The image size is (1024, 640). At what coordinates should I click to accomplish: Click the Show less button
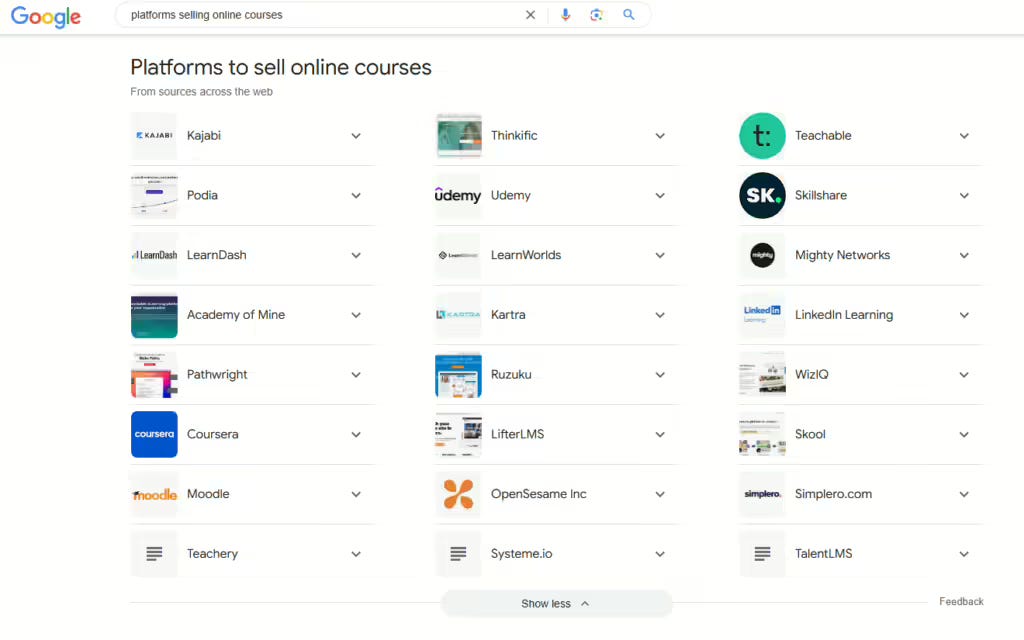[x=556, y=603]
